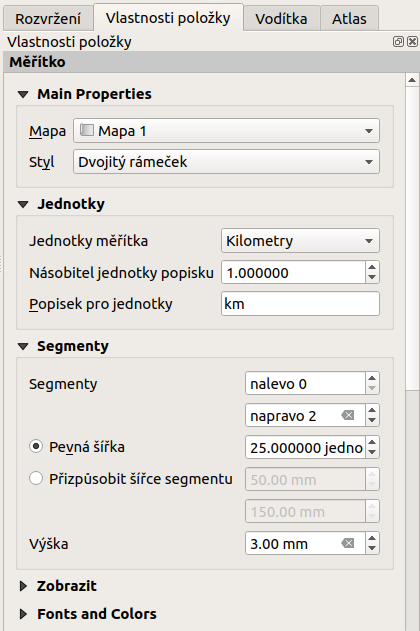The image size is (420, 631).
Task: Decrease the nalevo 0 segments value
Action: pyautogui.click(x=372, y=388)
